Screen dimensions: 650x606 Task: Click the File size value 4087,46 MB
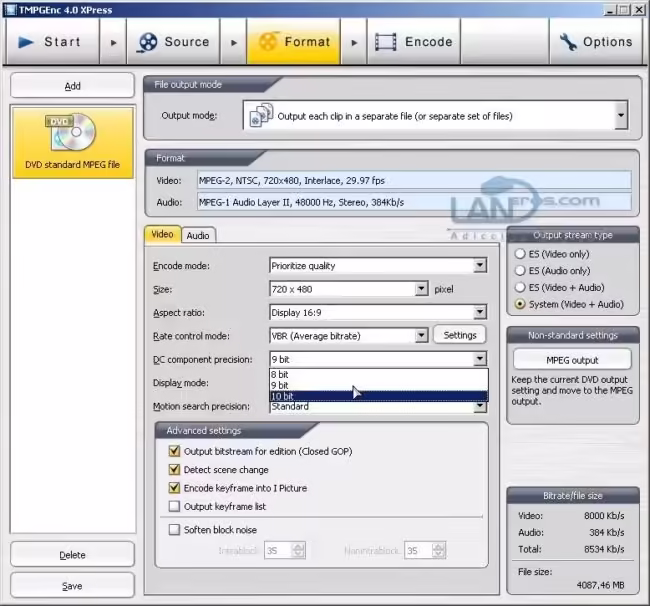[600, 585]
